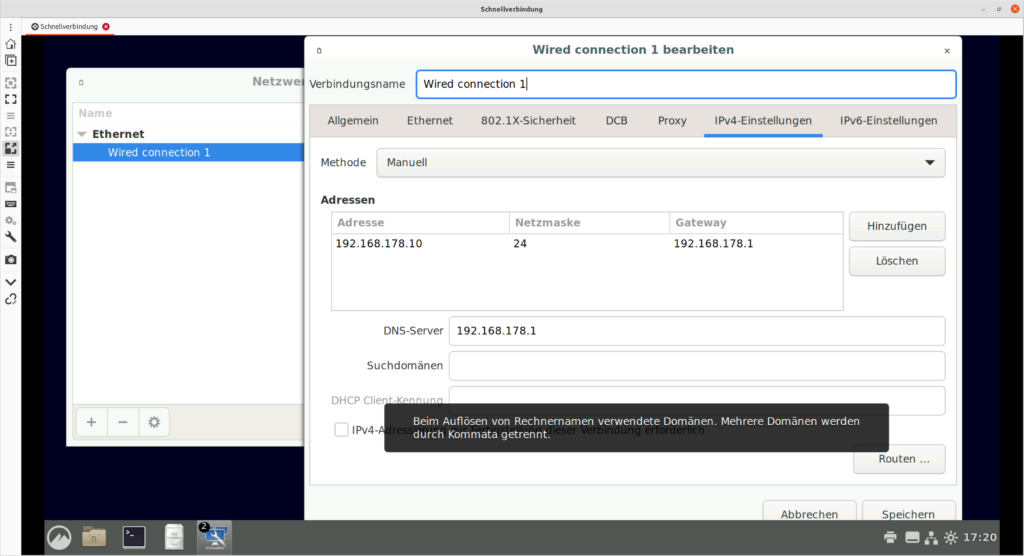Click the Löschen button
This screenshot has width=1024, height=556.
point(897,261)
